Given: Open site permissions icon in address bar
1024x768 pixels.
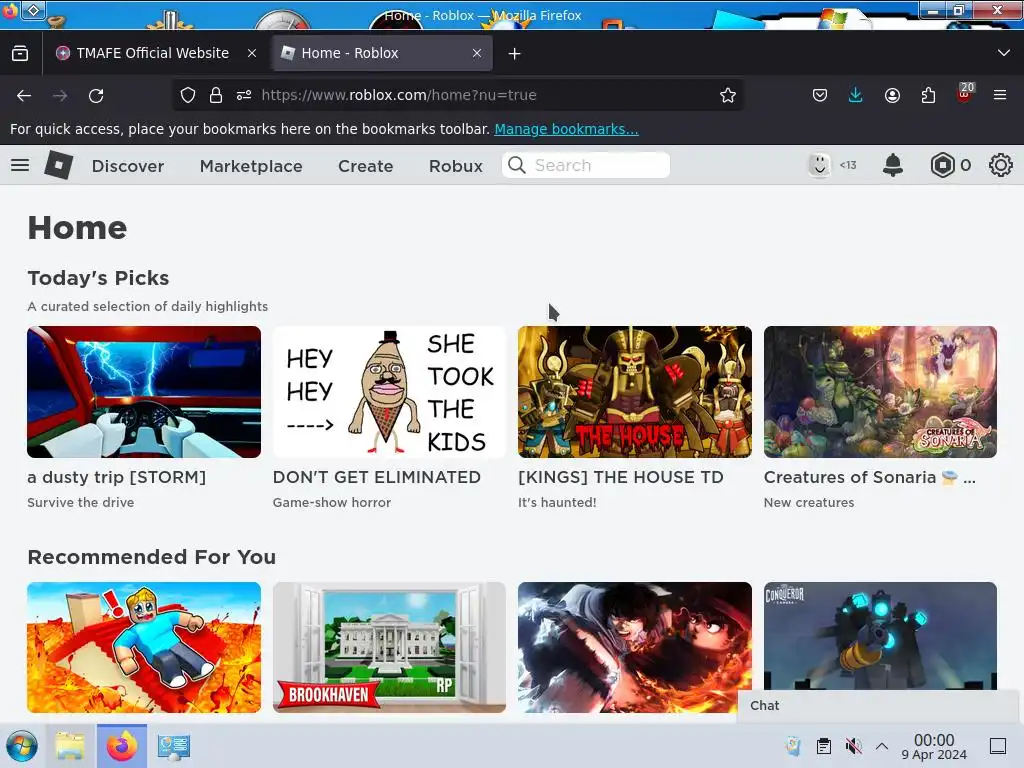Looking at the screenshot, I should click(244, 95).
